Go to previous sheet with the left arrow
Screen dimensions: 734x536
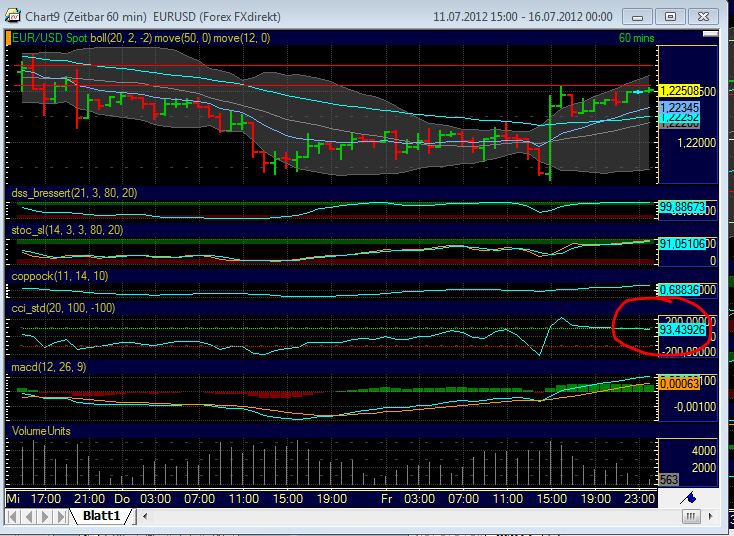coord(29,517)
